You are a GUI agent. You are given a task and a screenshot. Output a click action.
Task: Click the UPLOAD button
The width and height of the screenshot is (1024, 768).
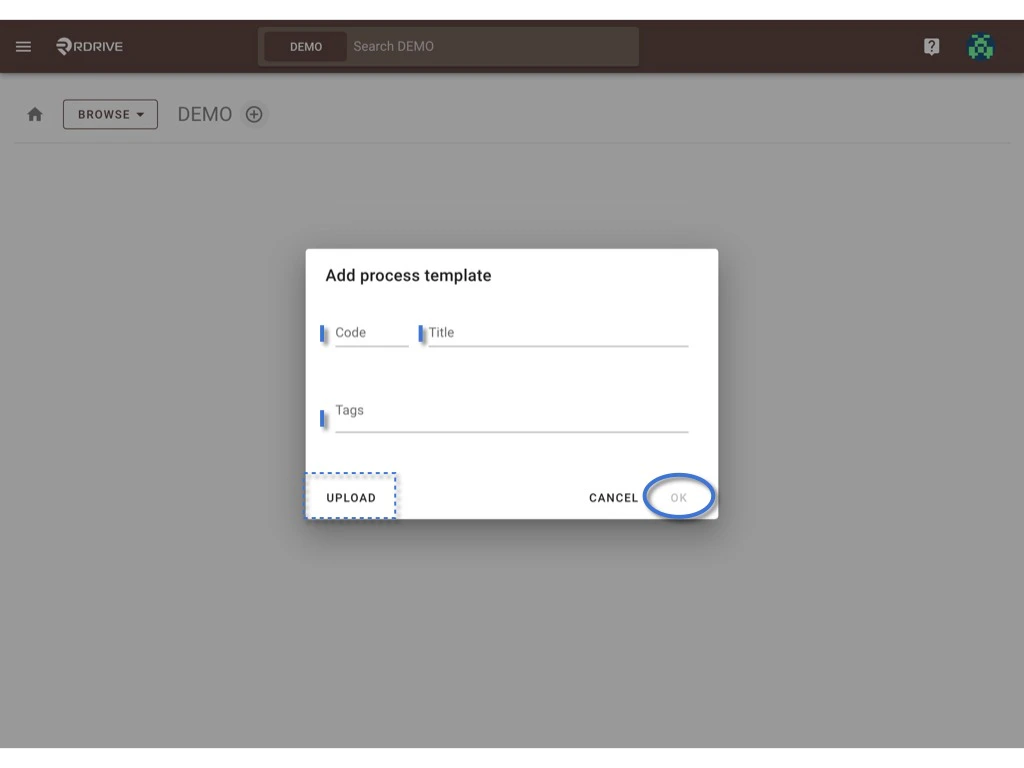(x=351, y=497)
